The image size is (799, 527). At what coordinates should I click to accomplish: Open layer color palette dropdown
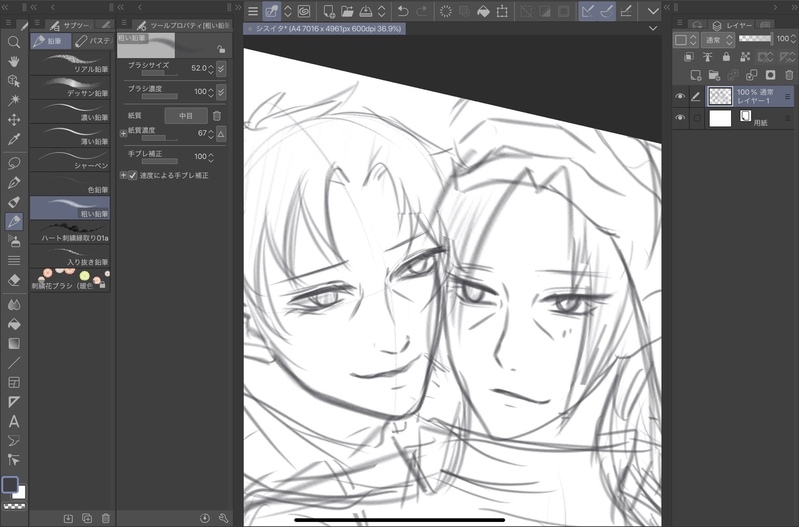[685, 40]
